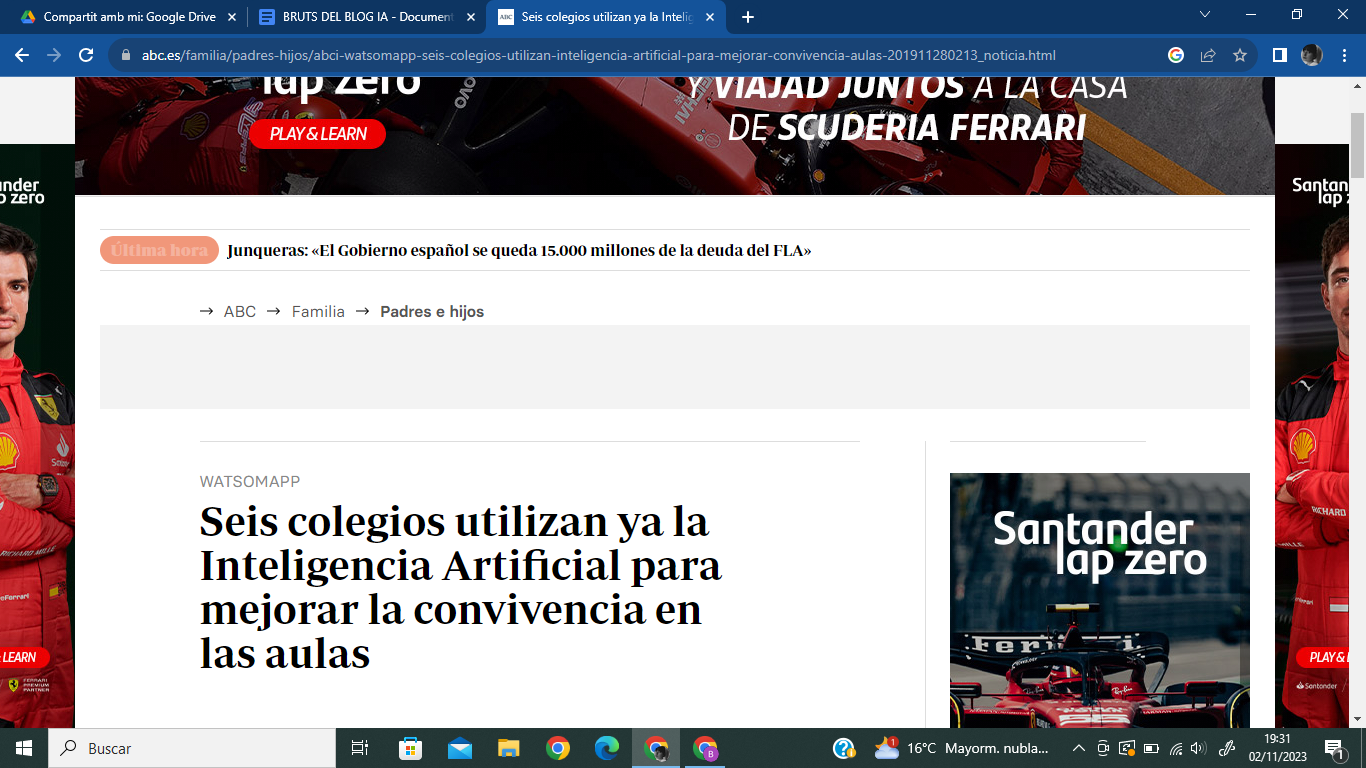1366x768 pixels.
Task: Open the Junqueras breaking news headline
Action: click(519, 250)
